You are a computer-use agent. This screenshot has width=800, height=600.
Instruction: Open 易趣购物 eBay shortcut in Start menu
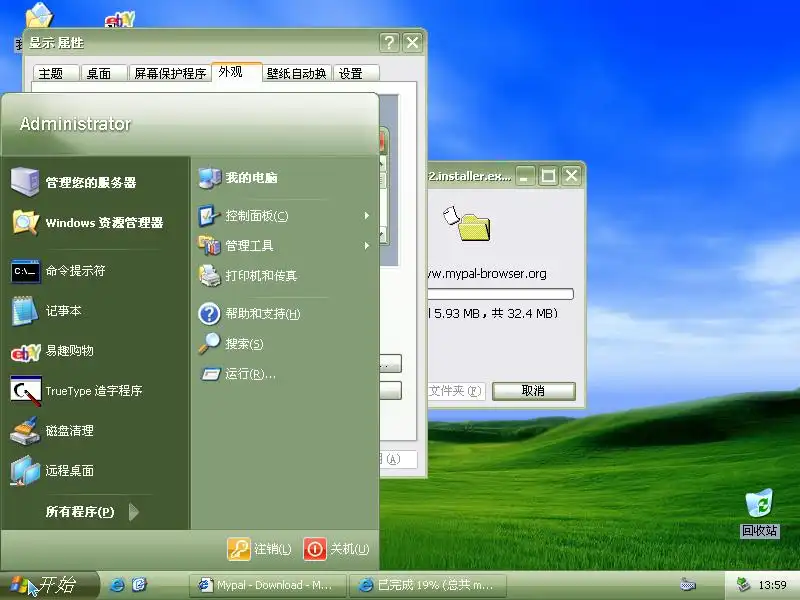click(x=25, y=352)
